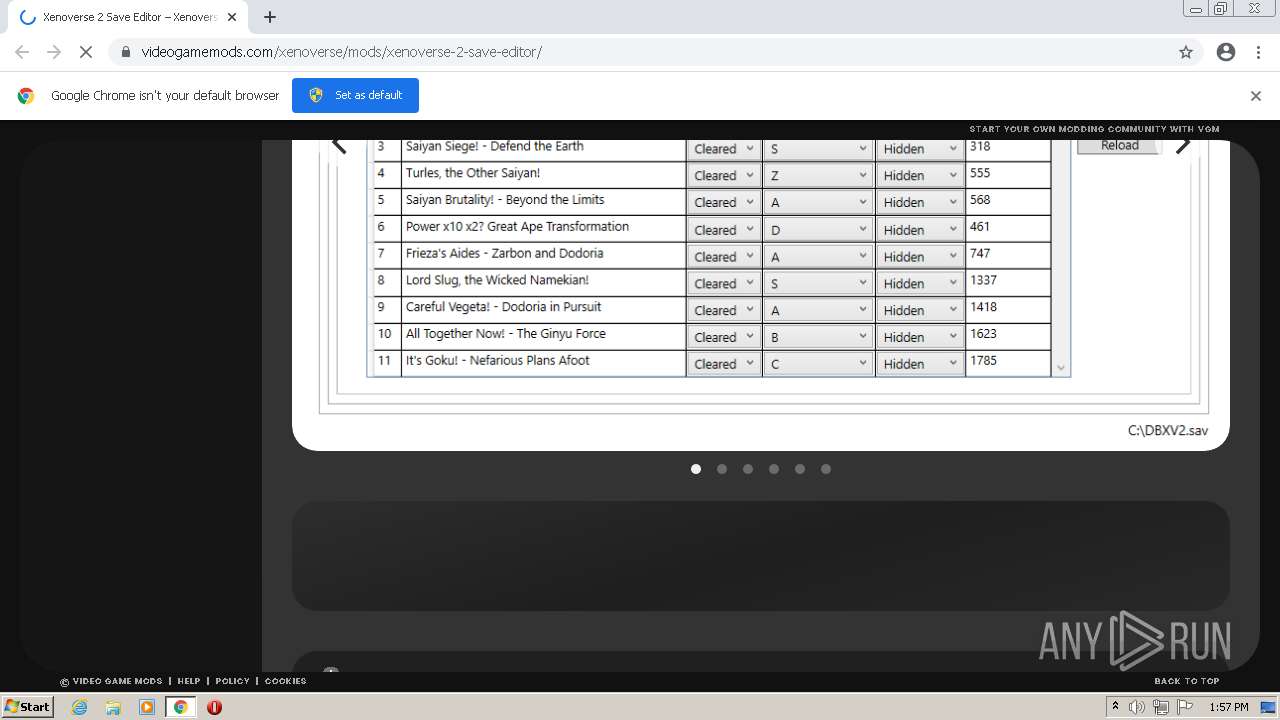Open the Policy footer link

232,681
